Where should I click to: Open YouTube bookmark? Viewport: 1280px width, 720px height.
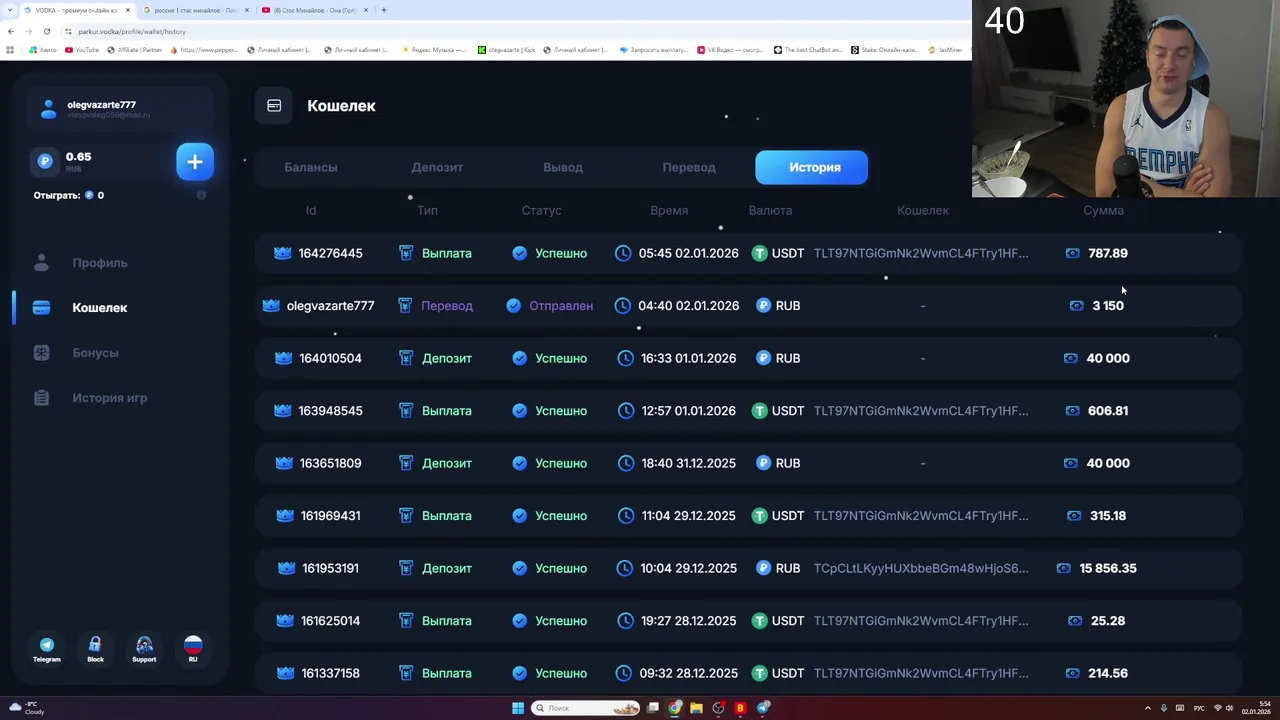click(x=82, y=50)
